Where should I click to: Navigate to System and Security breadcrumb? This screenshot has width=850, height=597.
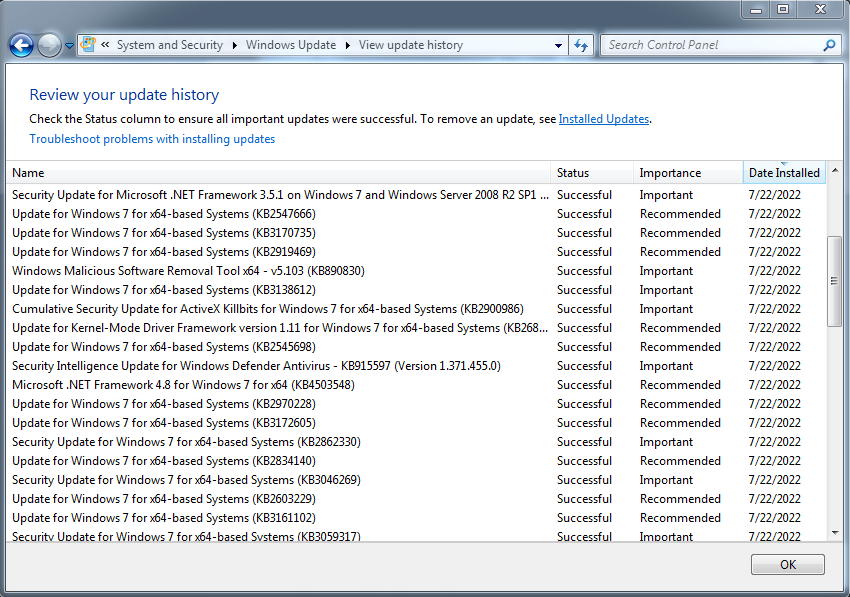170,45
